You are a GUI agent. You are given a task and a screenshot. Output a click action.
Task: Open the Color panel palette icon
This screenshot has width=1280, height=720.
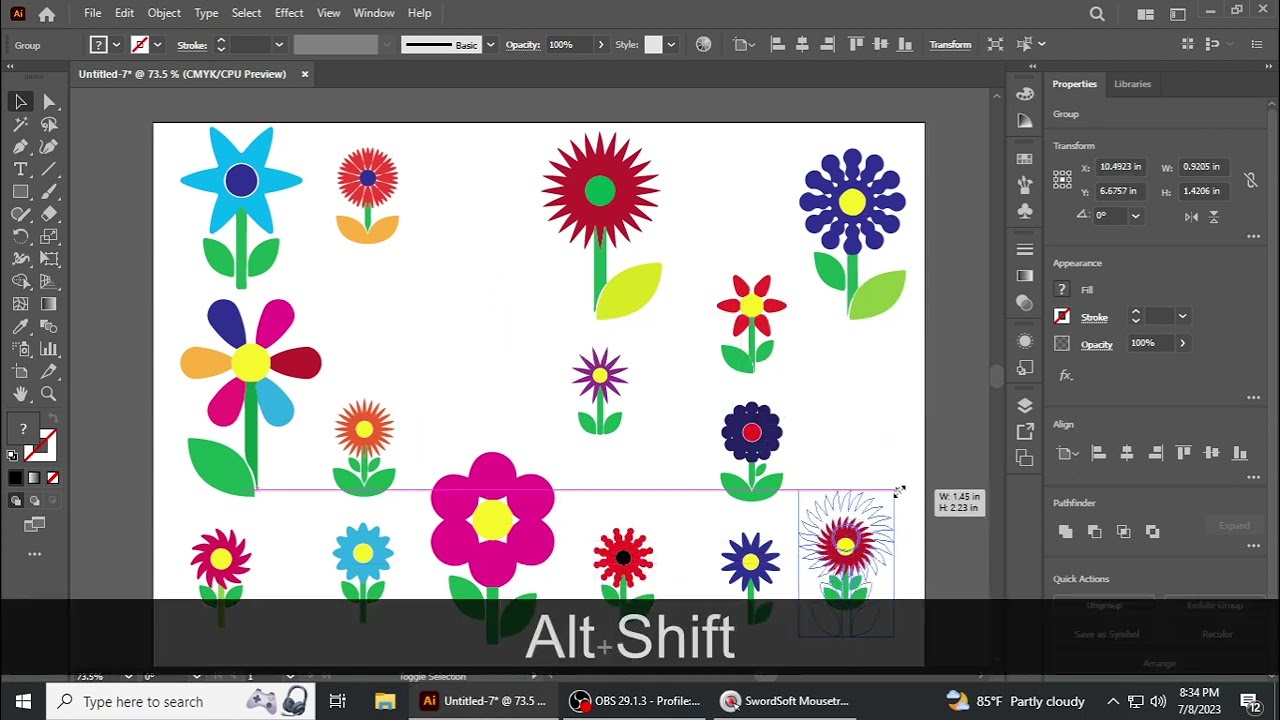[x=1025, y=93]
